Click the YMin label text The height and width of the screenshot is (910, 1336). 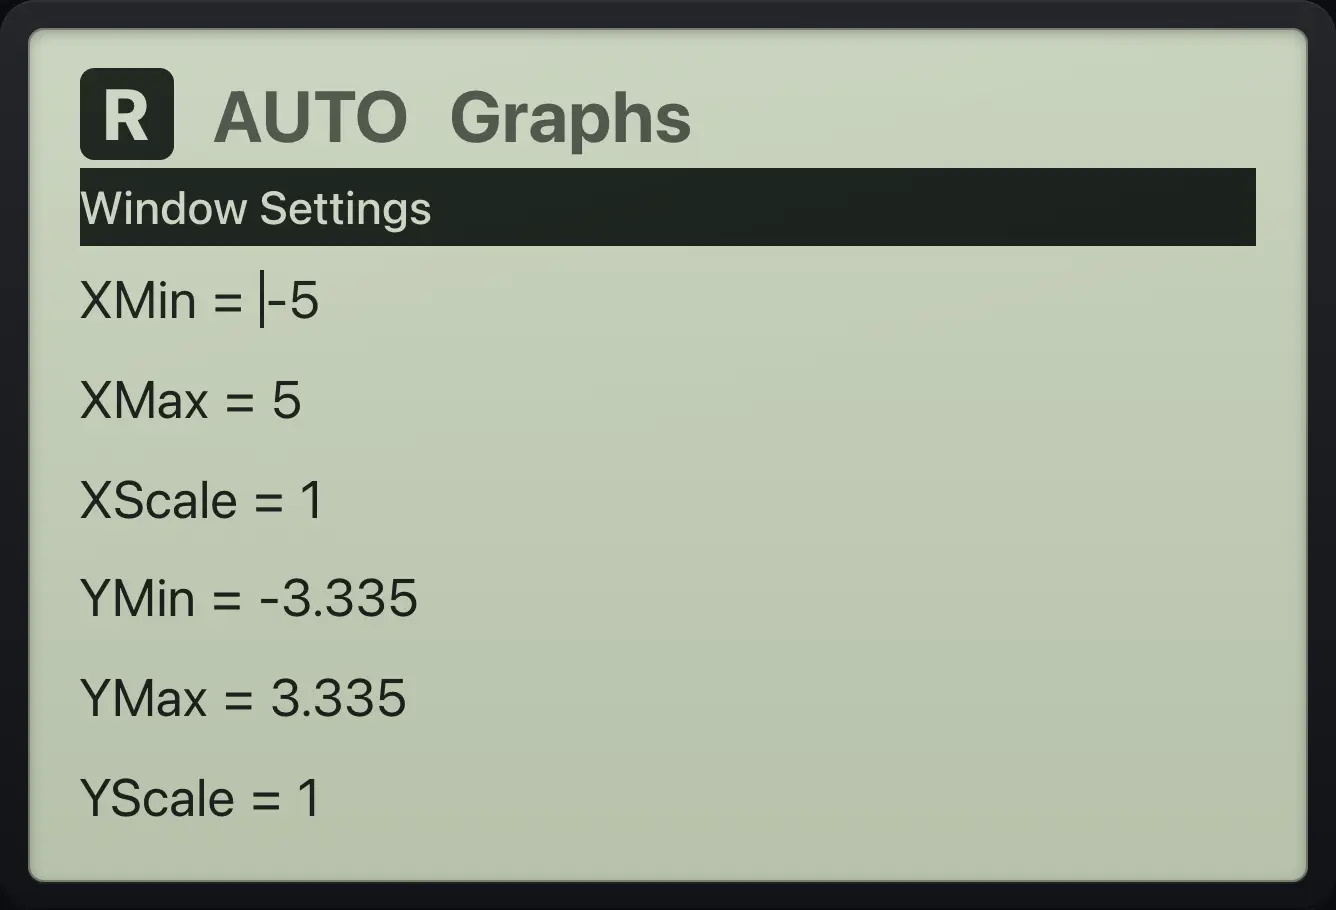(137, 599)
